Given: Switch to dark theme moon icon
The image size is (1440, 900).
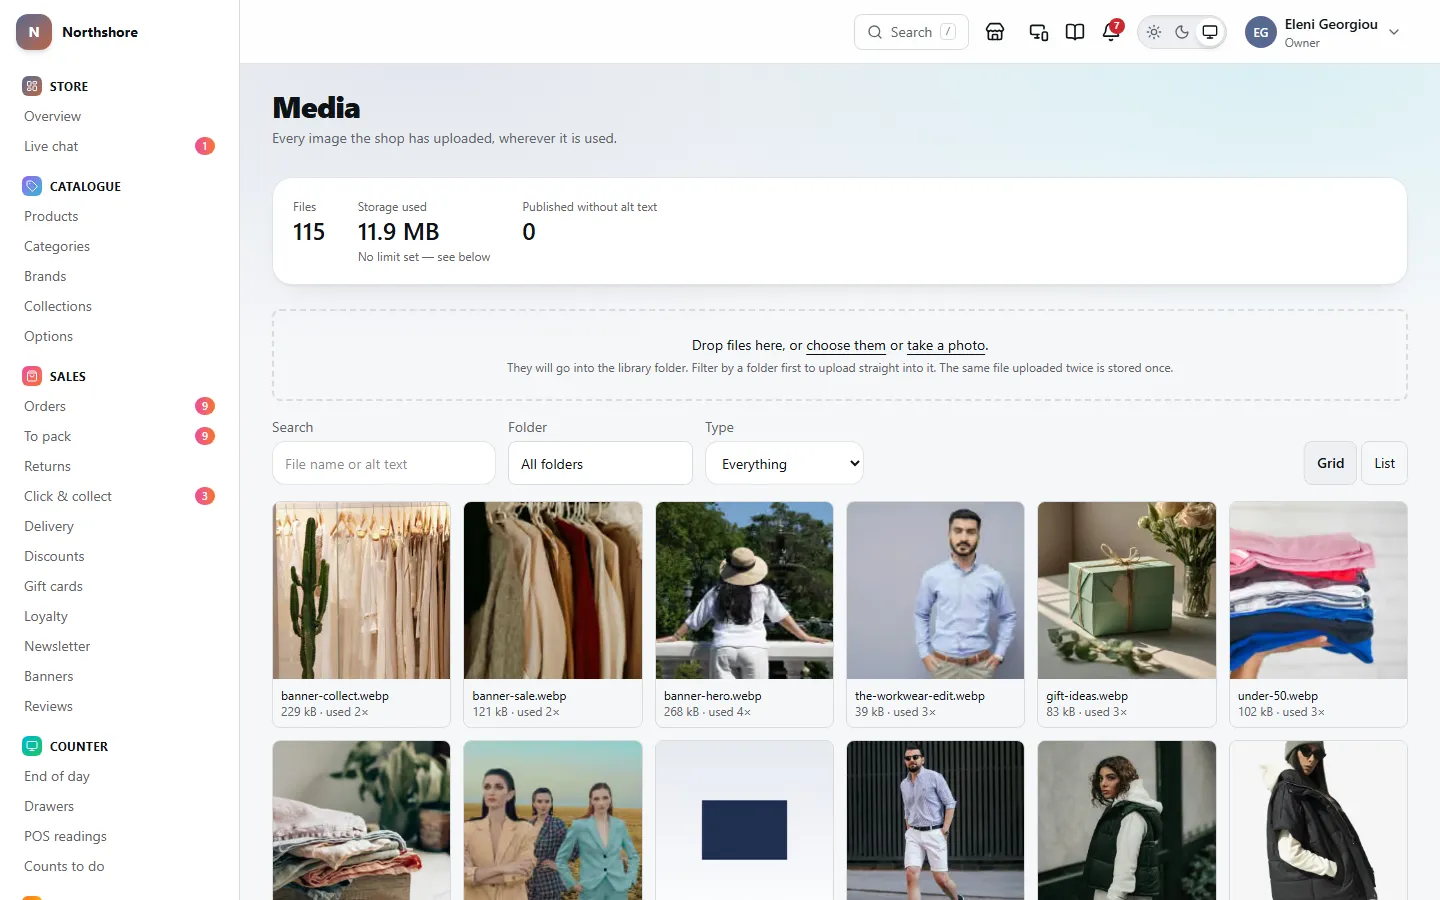Looking at the screenshot, I should (x=1182, y=32).
